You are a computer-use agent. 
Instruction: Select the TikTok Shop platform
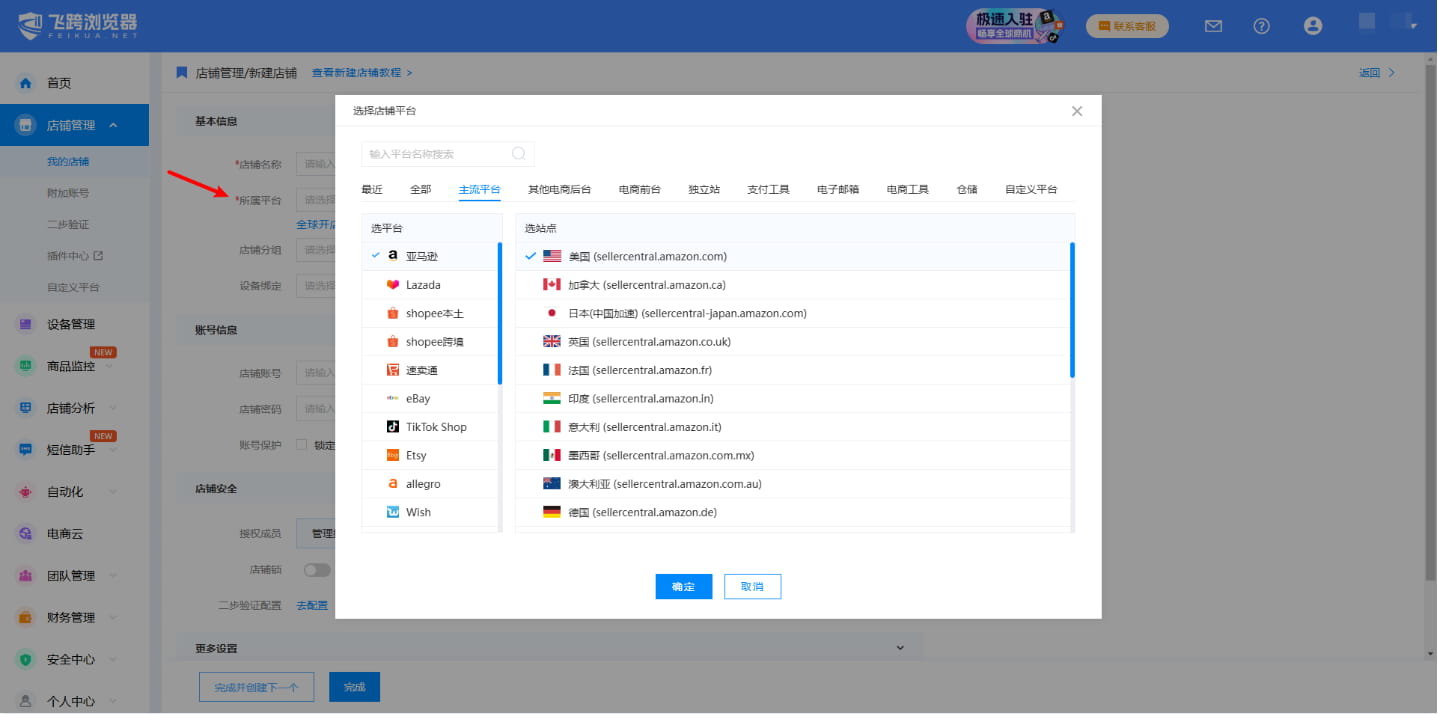point(435,427)
